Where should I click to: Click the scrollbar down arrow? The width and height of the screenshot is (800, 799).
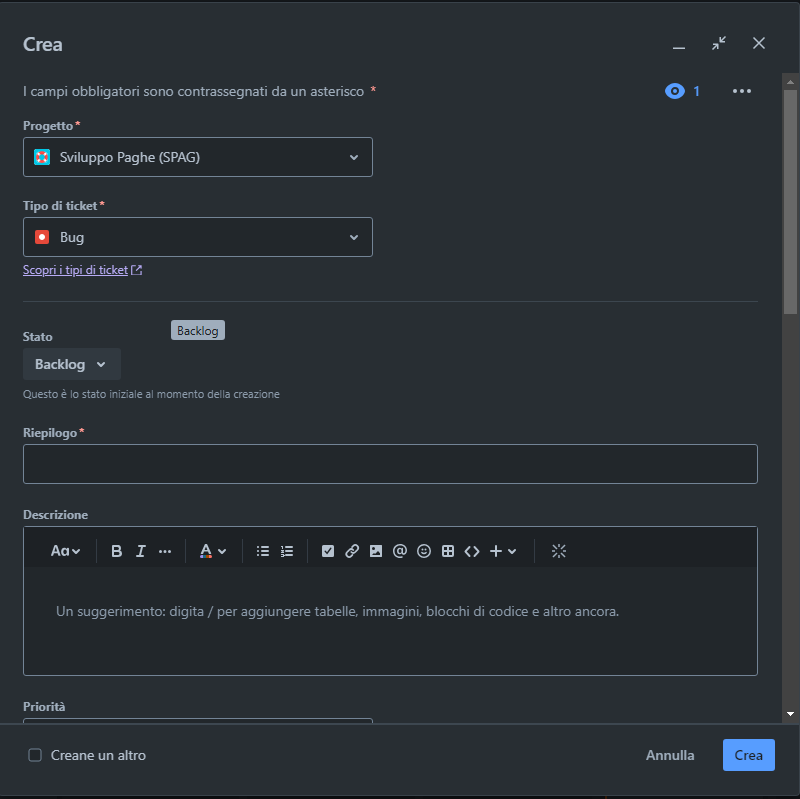(790, 714)
